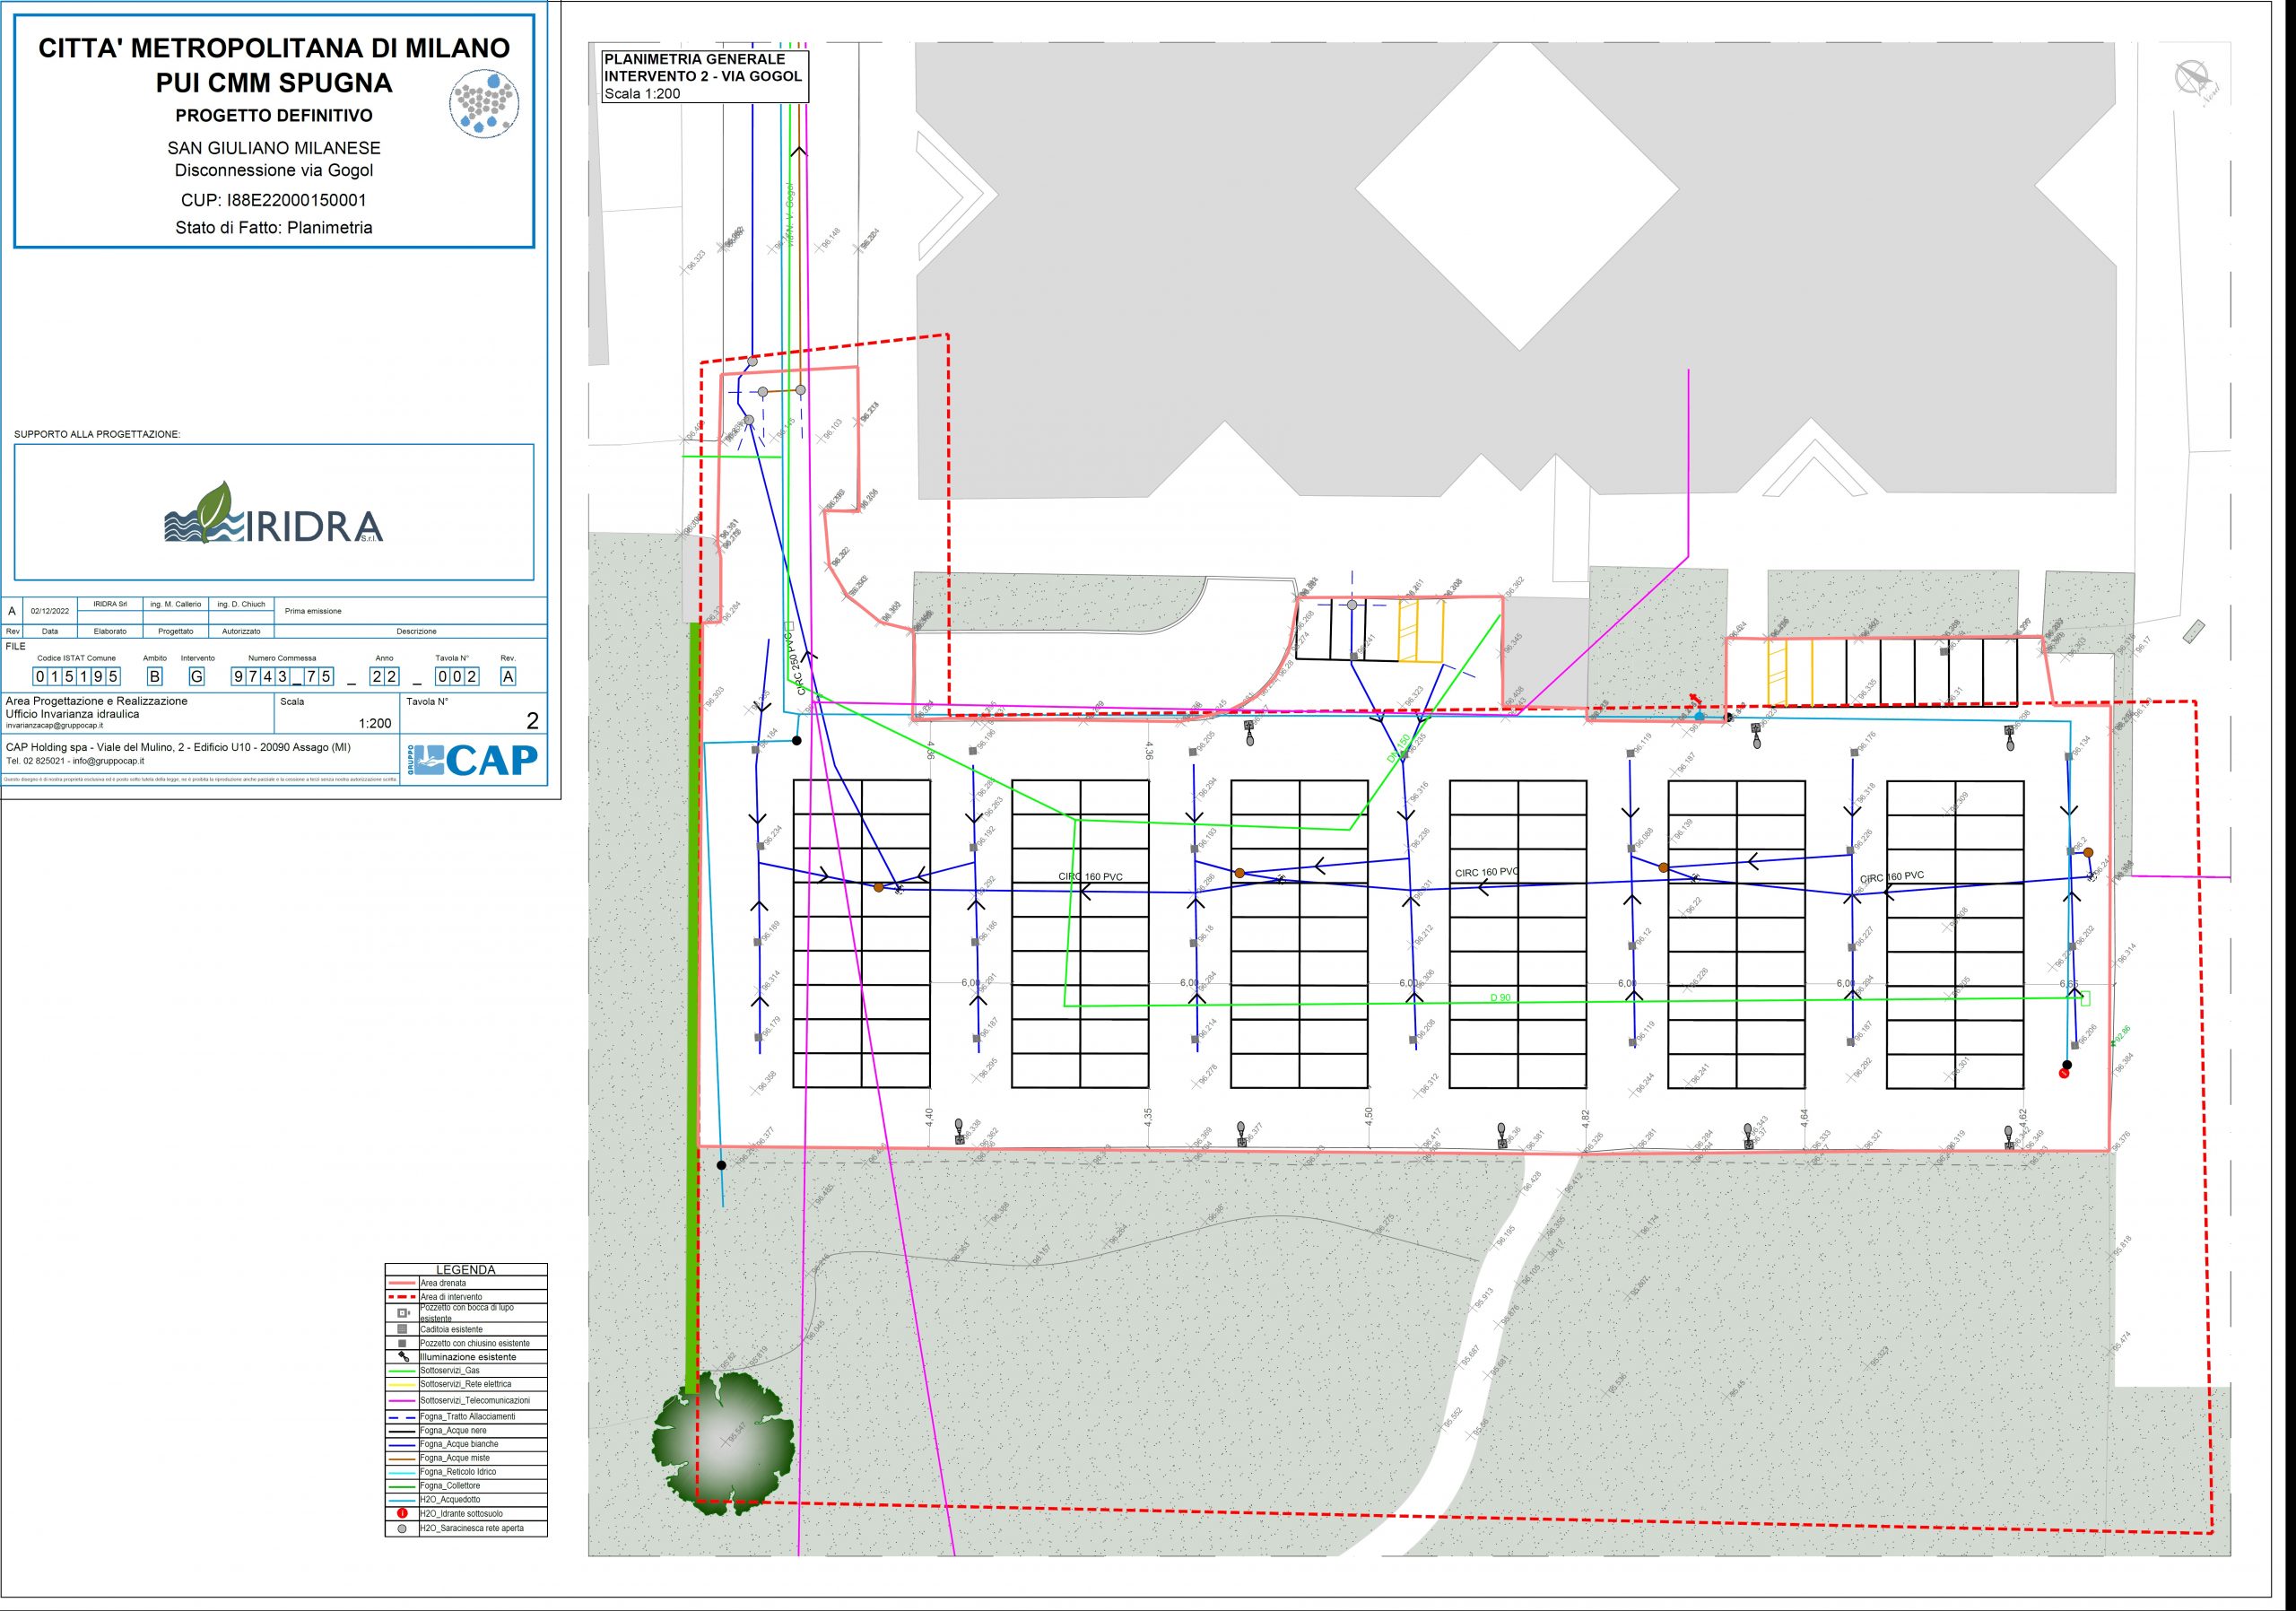Click the grey Saracinesca circle in the legend
2296x1611 pixels.
pyautogui.click(x=402, y=1529)
